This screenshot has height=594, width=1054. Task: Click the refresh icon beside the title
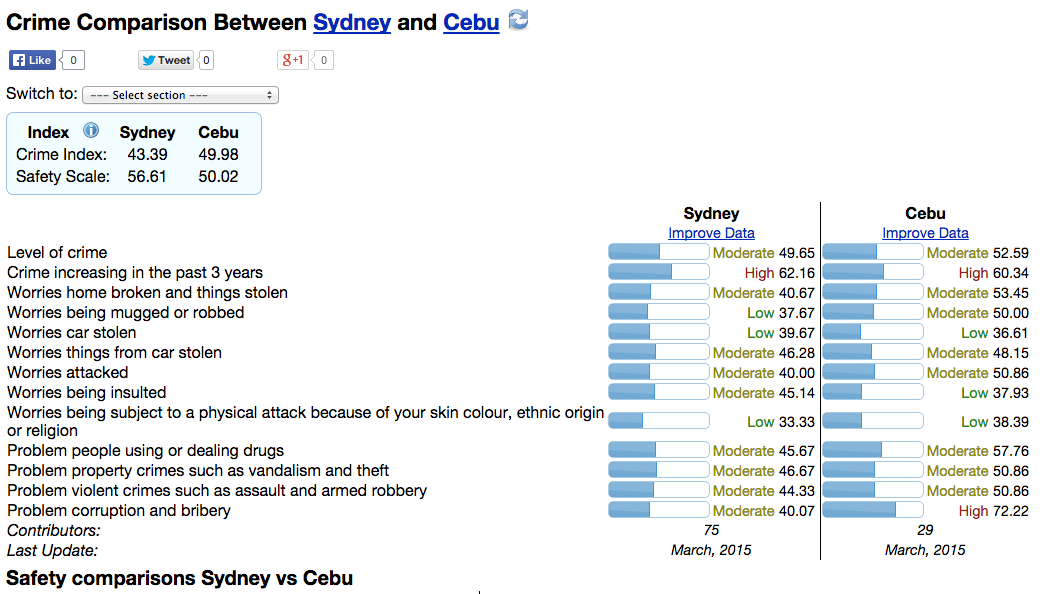click(x=518, y=19)
